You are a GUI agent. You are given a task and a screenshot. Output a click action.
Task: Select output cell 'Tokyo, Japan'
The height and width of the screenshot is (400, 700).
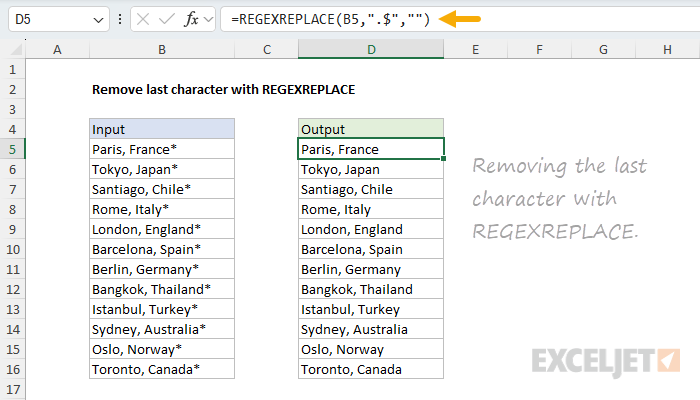pyautogui.click(x=371, y=169)
